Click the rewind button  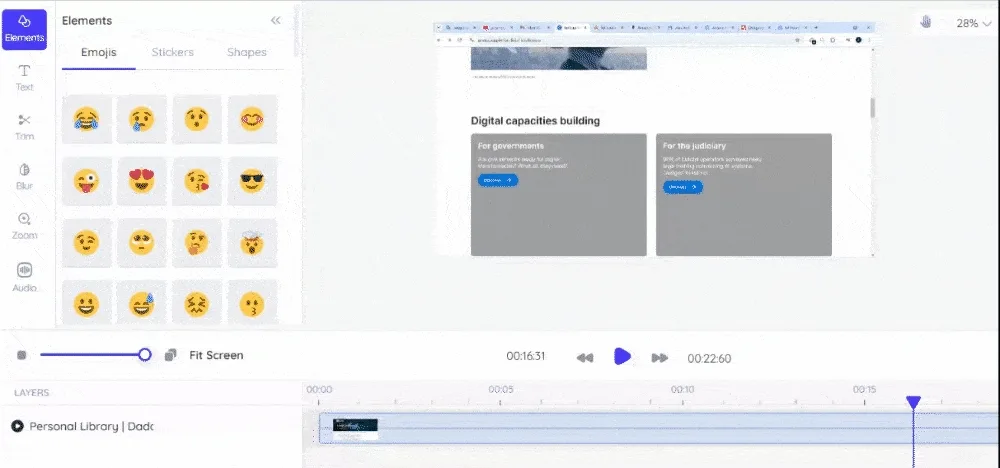586,357
